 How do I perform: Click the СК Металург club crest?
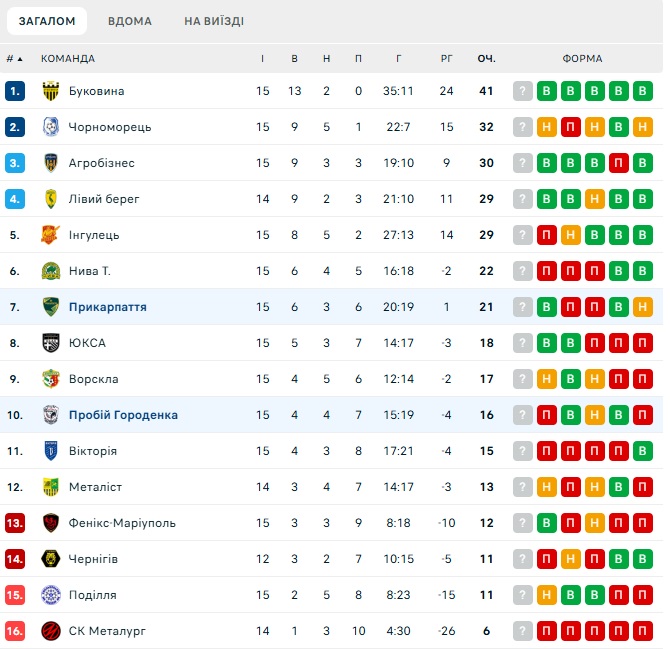[51, 631]
